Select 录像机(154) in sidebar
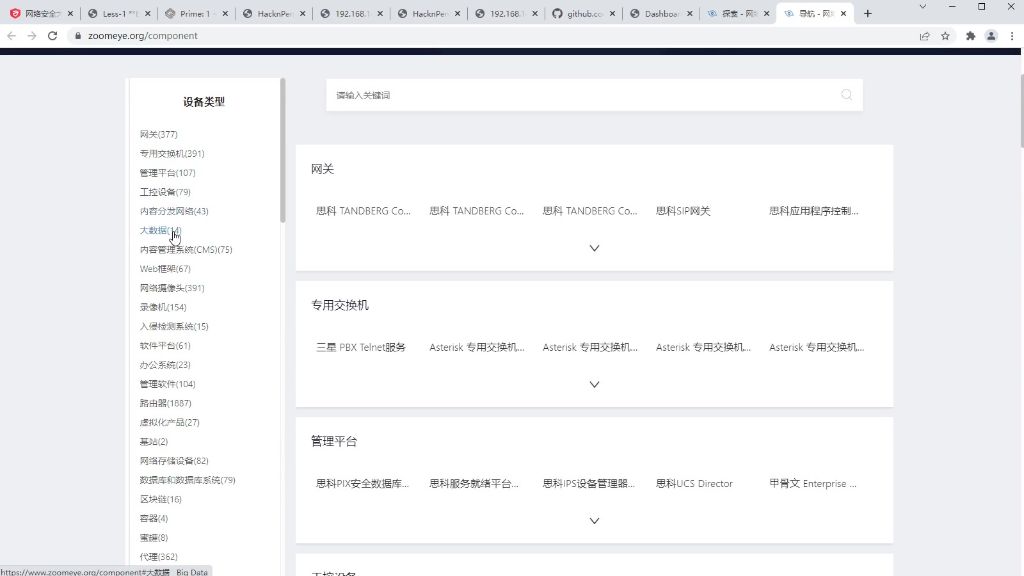 click(163, 307)
